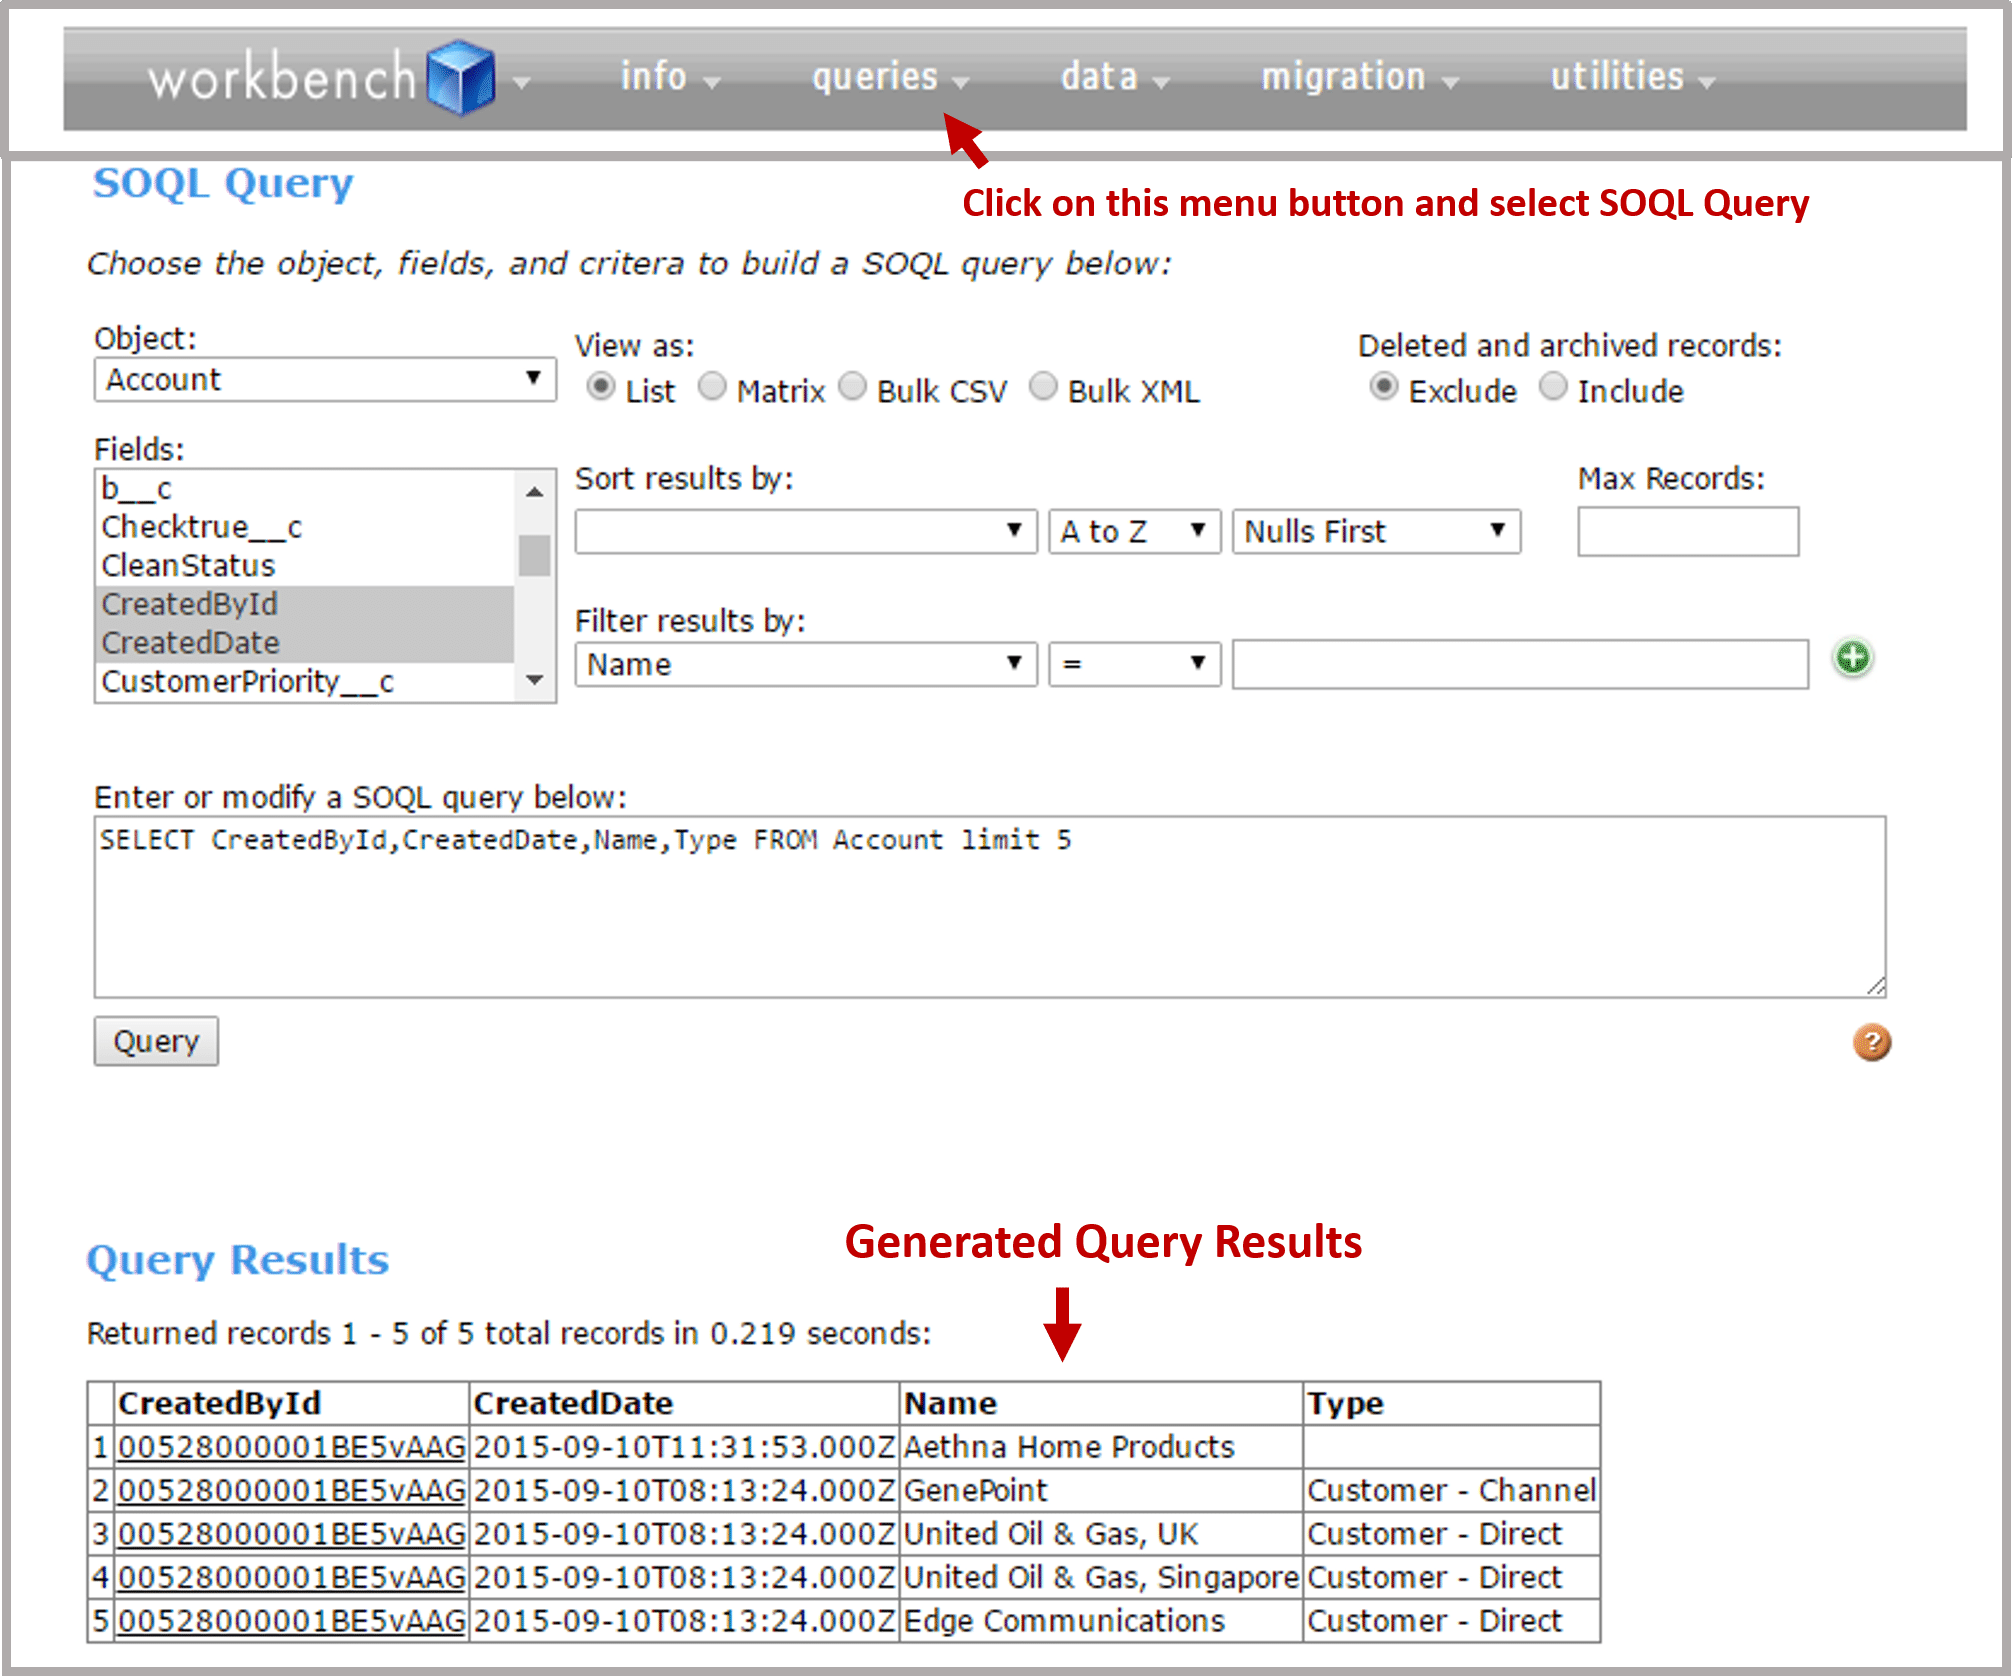Click the CreatedDate column header

click(x=684, y=1403)
